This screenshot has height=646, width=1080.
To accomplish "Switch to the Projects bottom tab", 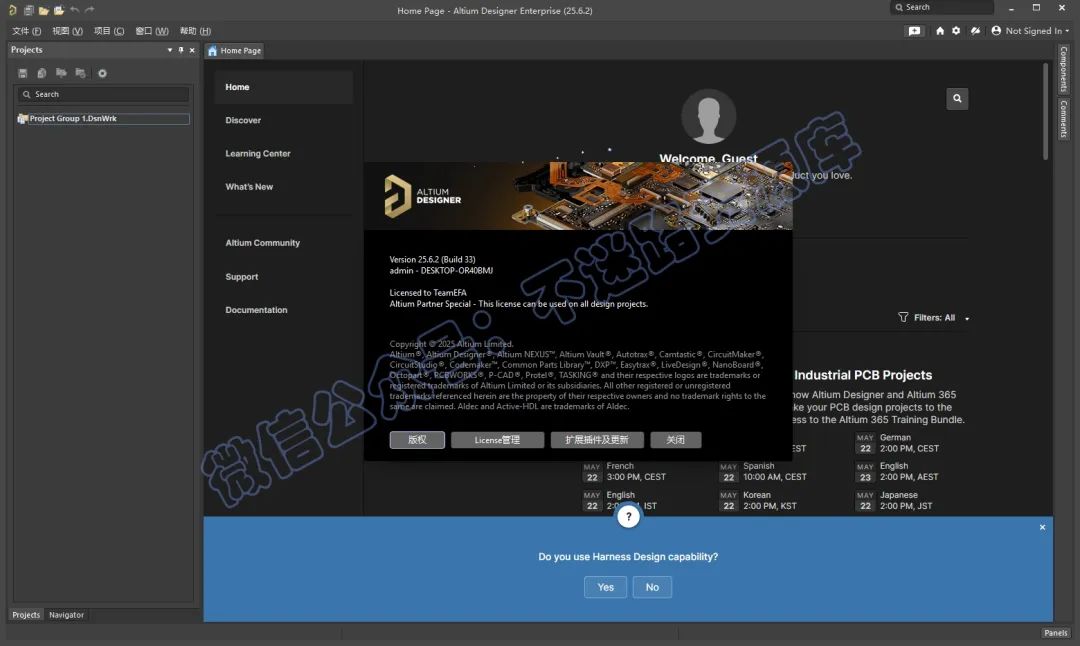I will coord(26,614).
